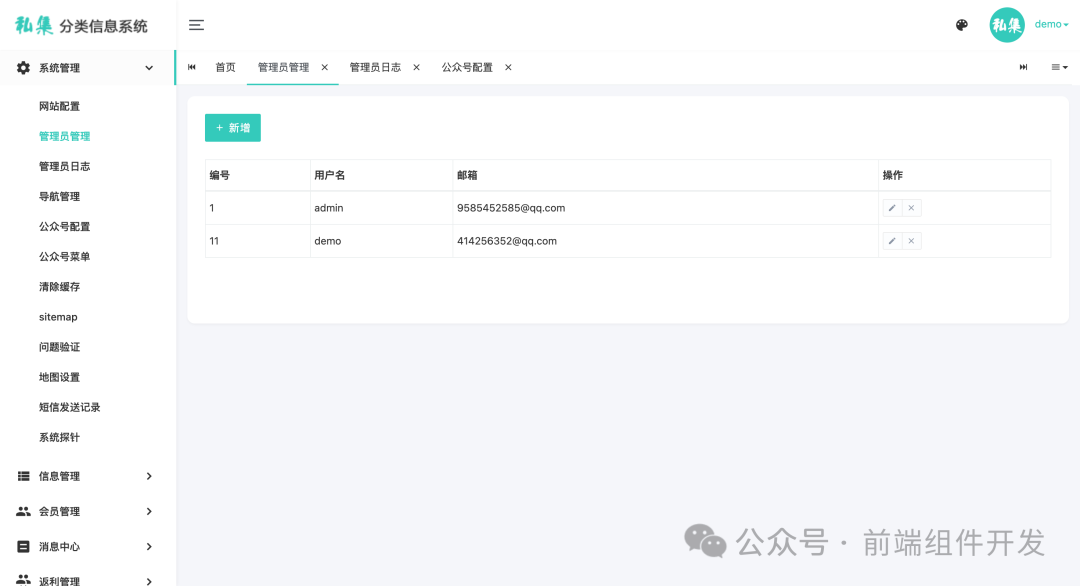
Task: Open the theme palette icon in the header
Action: point(961,25)
